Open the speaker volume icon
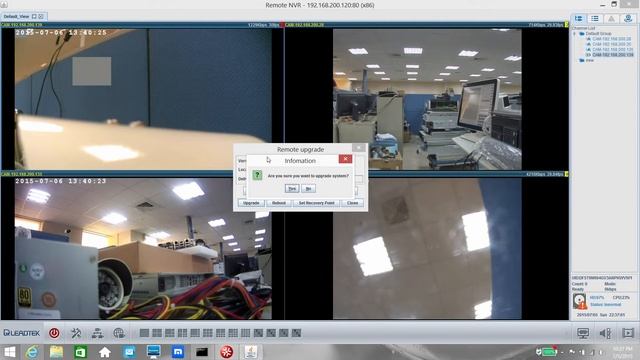The image size is (640, 360). 605,333
